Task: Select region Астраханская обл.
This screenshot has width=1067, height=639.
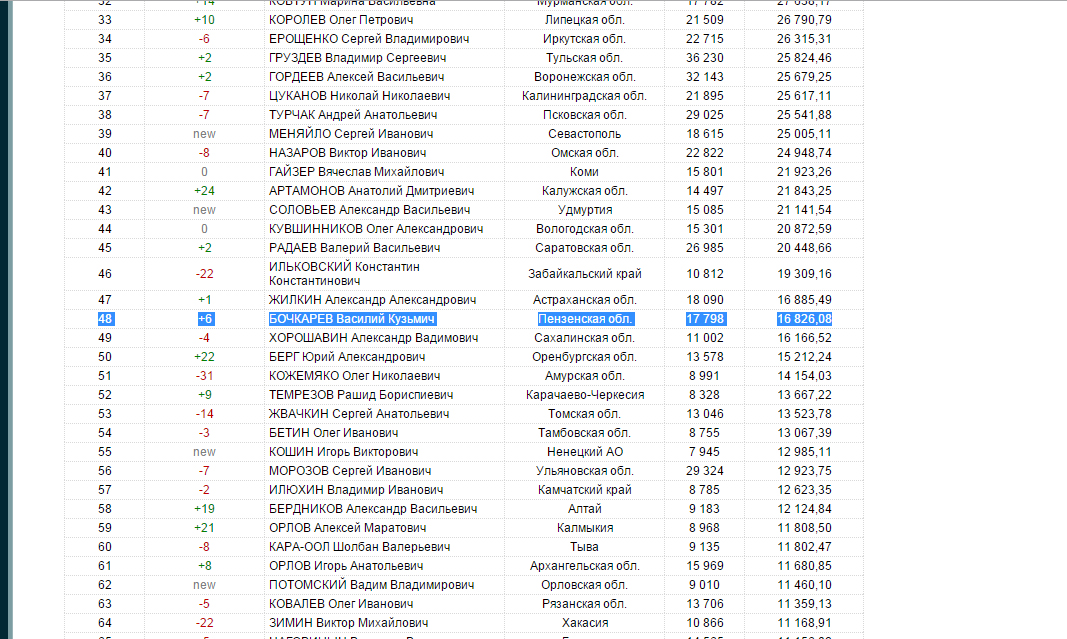Action: click(x=585, y=300)
